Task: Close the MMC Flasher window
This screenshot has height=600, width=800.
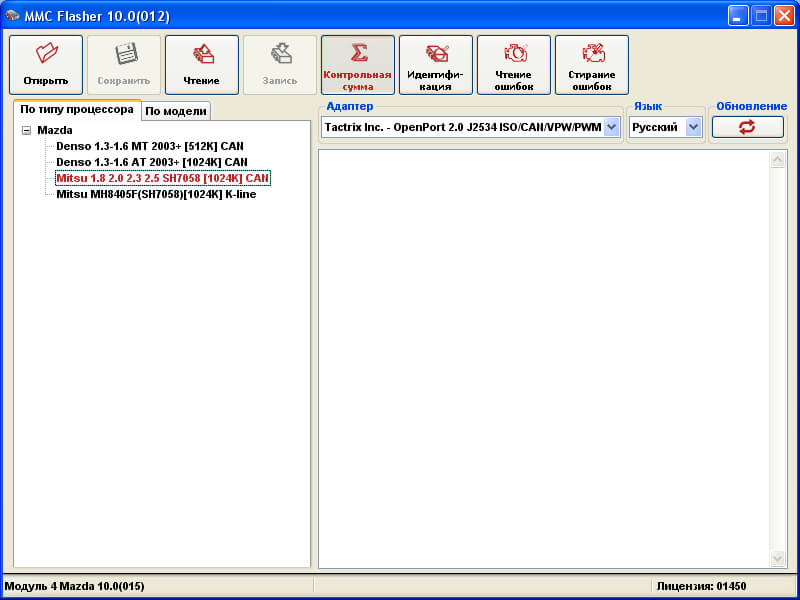Action: pos(784,16)
